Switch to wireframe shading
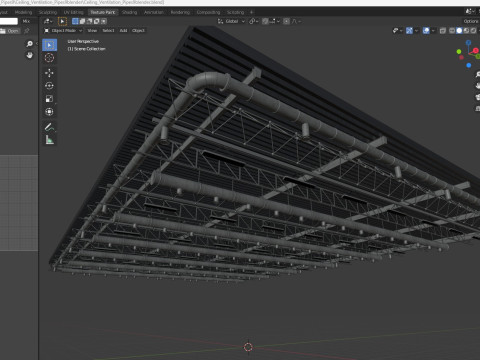480x360 pixels. [452, 31]
